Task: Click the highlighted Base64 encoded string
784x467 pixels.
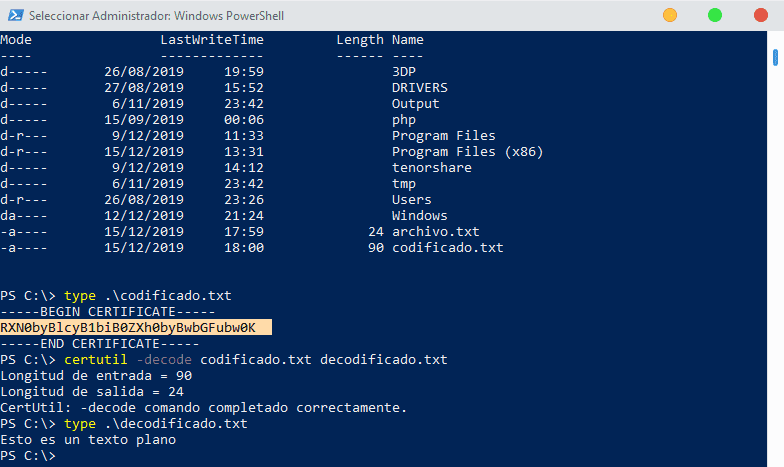Action: (128, 328)
